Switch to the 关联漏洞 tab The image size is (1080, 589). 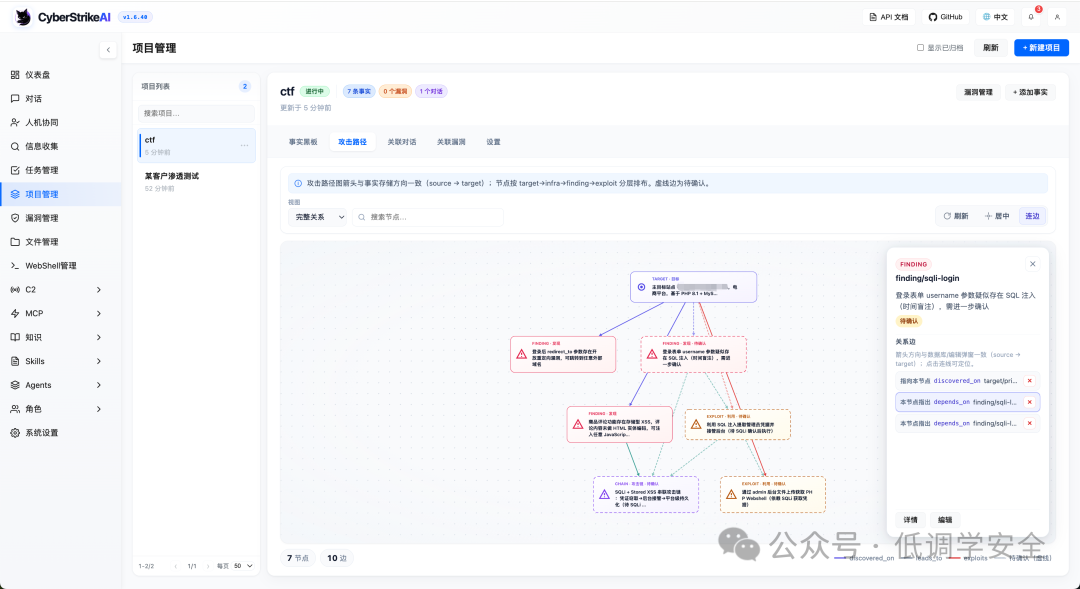point(451,142)
